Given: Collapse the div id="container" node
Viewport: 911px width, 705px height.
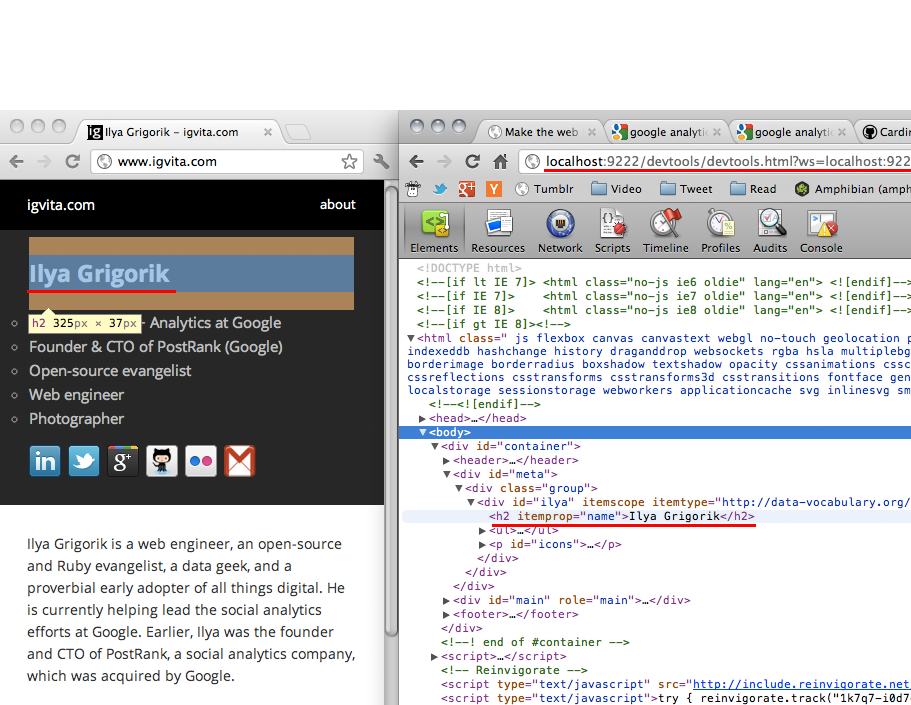Looking at the screenshot, I should [435, 446].
